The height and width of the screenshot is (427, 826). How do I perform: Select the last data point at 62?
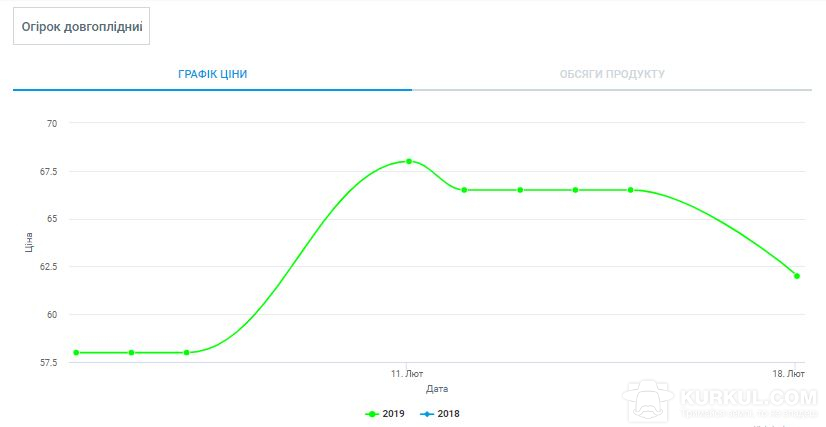click(x=797, y=276)
